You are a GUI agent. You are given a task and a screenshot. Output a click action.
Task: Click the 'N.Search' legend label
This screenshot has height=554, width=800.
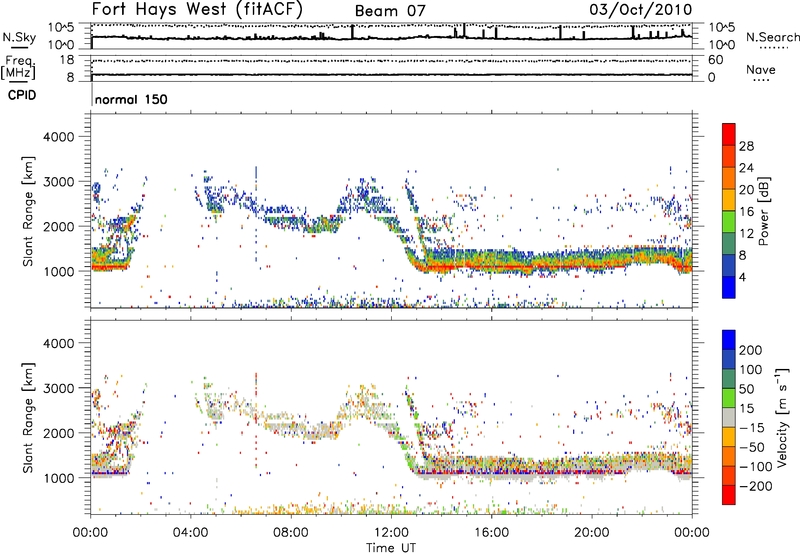[772, 37]
